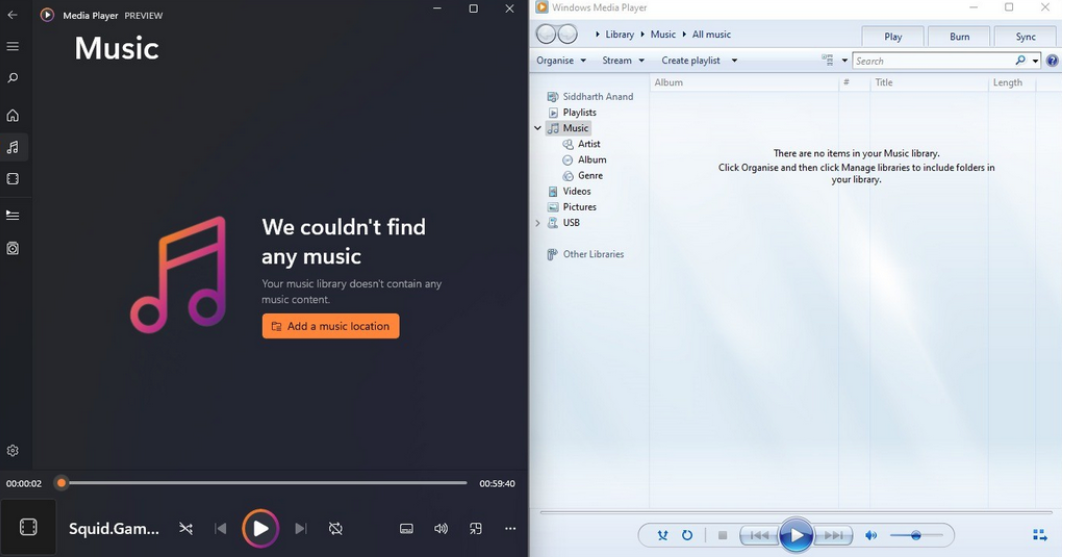The image size is (1067, 557).
Task: Open the Stream dropdown menu
Action: point(623,61)
